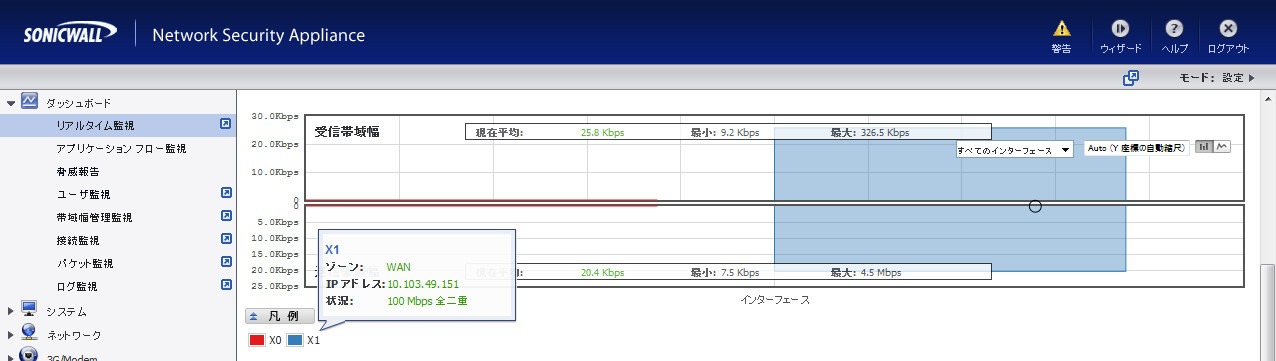This screenshot has width=1276, height=361.
Task: Pop out ログ監視 using its arrow icon
Action: coord(226,286)
